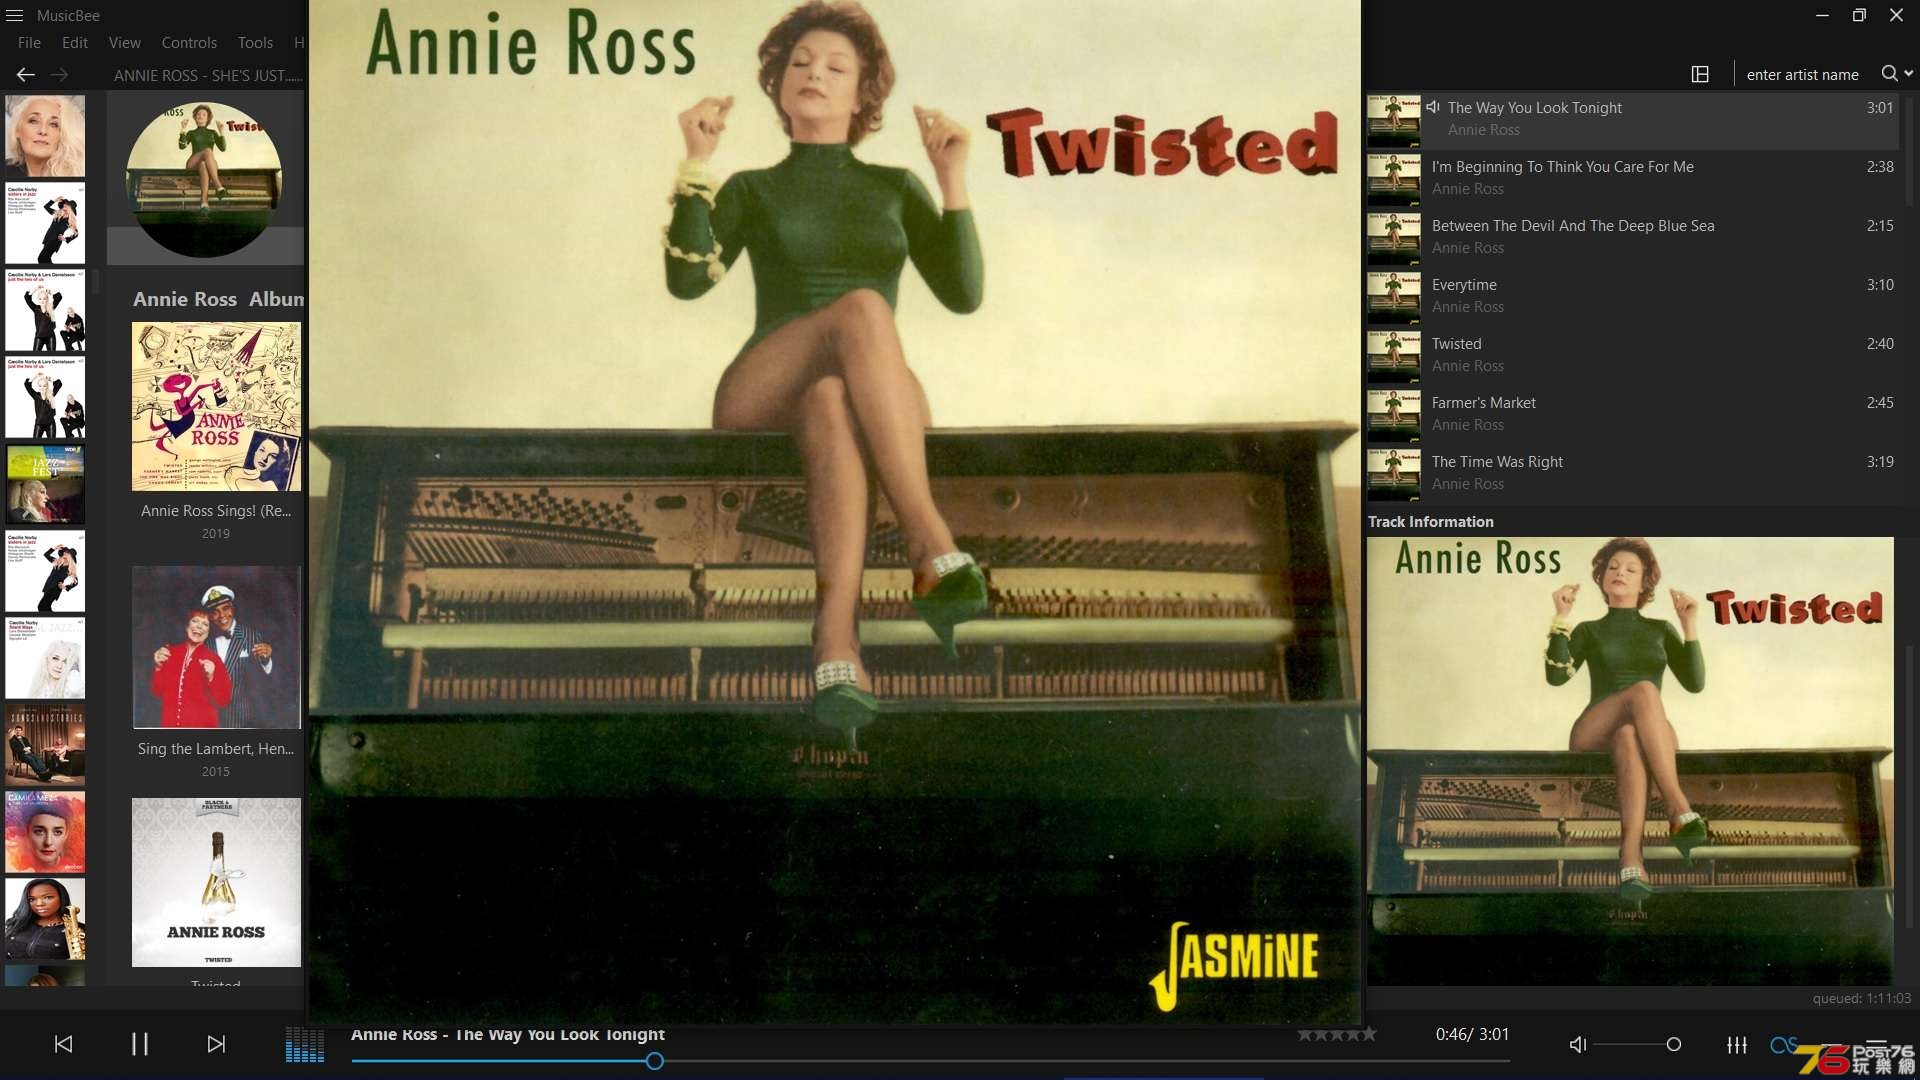Viewport: 1920px width, 1080px height.
Task: Click the Sing the Lambert, Hen... album title
Action: [216, 749]
